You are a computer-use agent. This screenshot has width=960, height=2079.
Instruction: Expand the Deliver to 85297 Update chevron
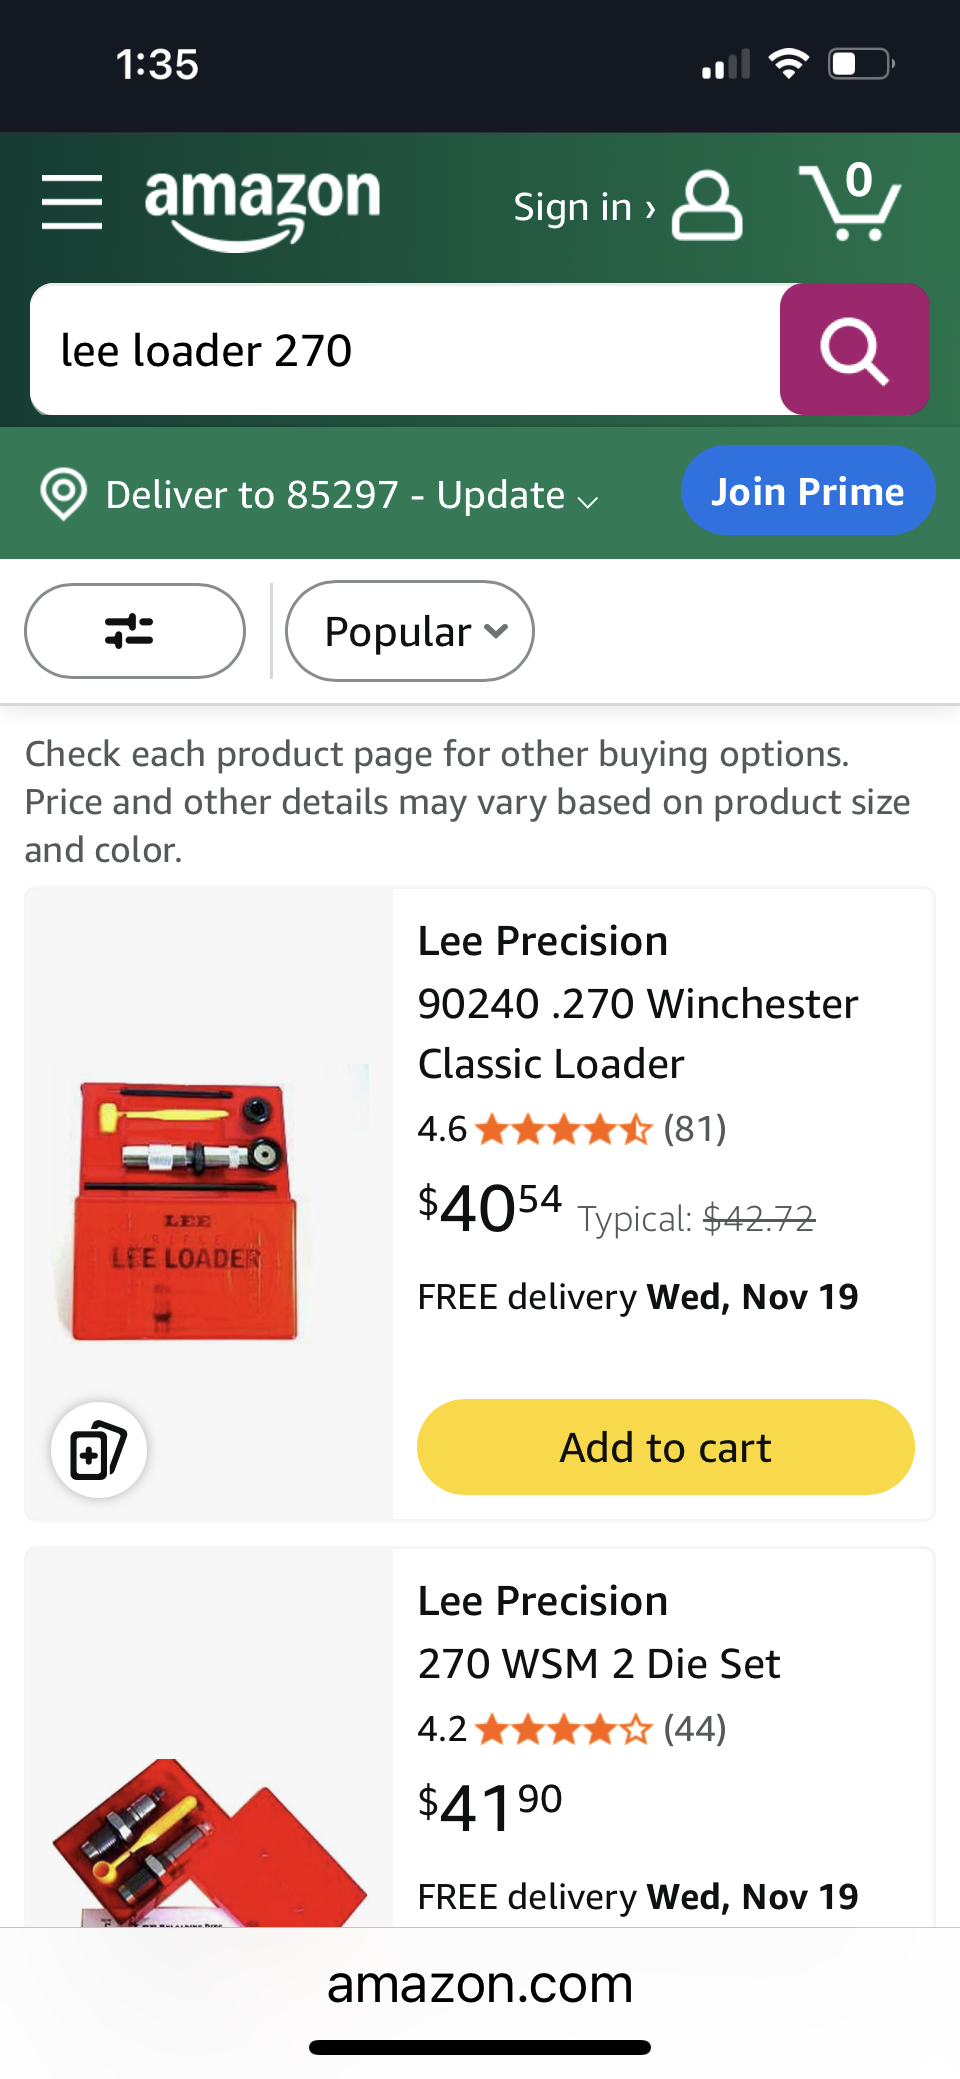tap(589, 500)
